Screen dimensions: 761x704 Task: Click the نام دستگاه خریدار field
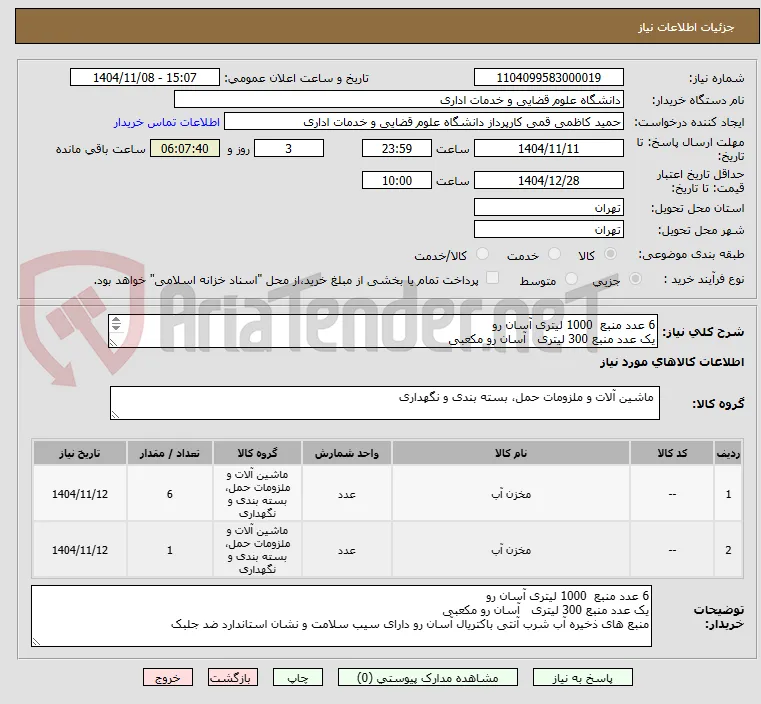click(x=398, y=99)
